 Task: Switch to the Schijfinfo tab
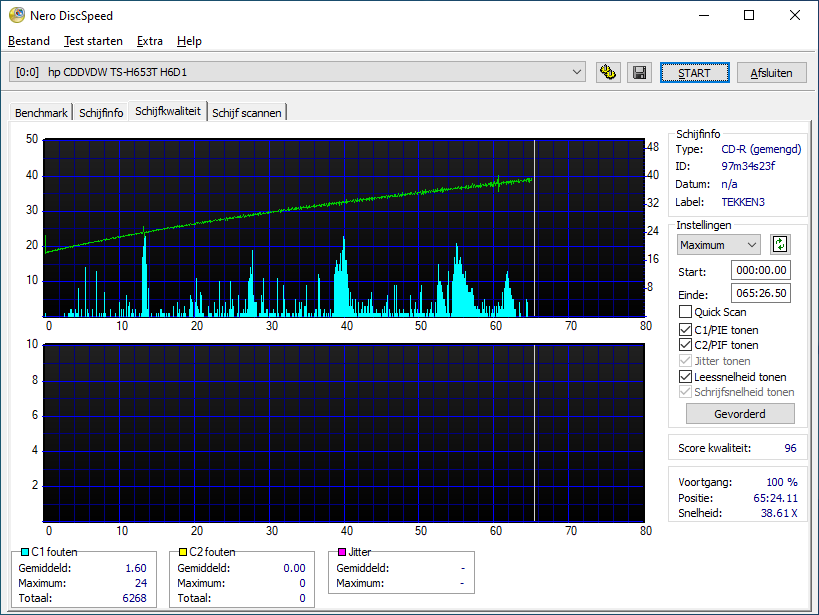(101, 112)
